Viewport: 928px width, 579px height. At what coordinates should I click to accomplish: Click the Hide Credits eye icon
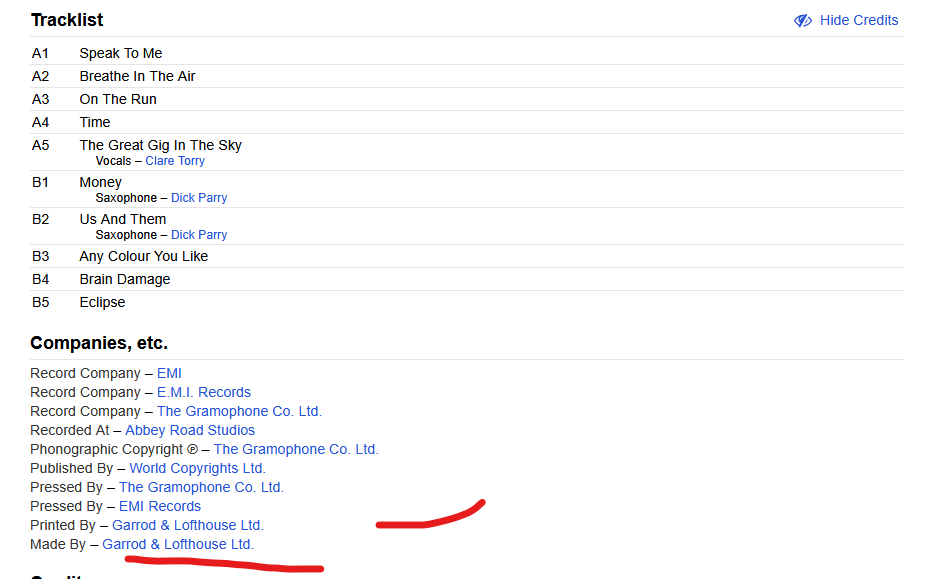(x=803, y=21)
